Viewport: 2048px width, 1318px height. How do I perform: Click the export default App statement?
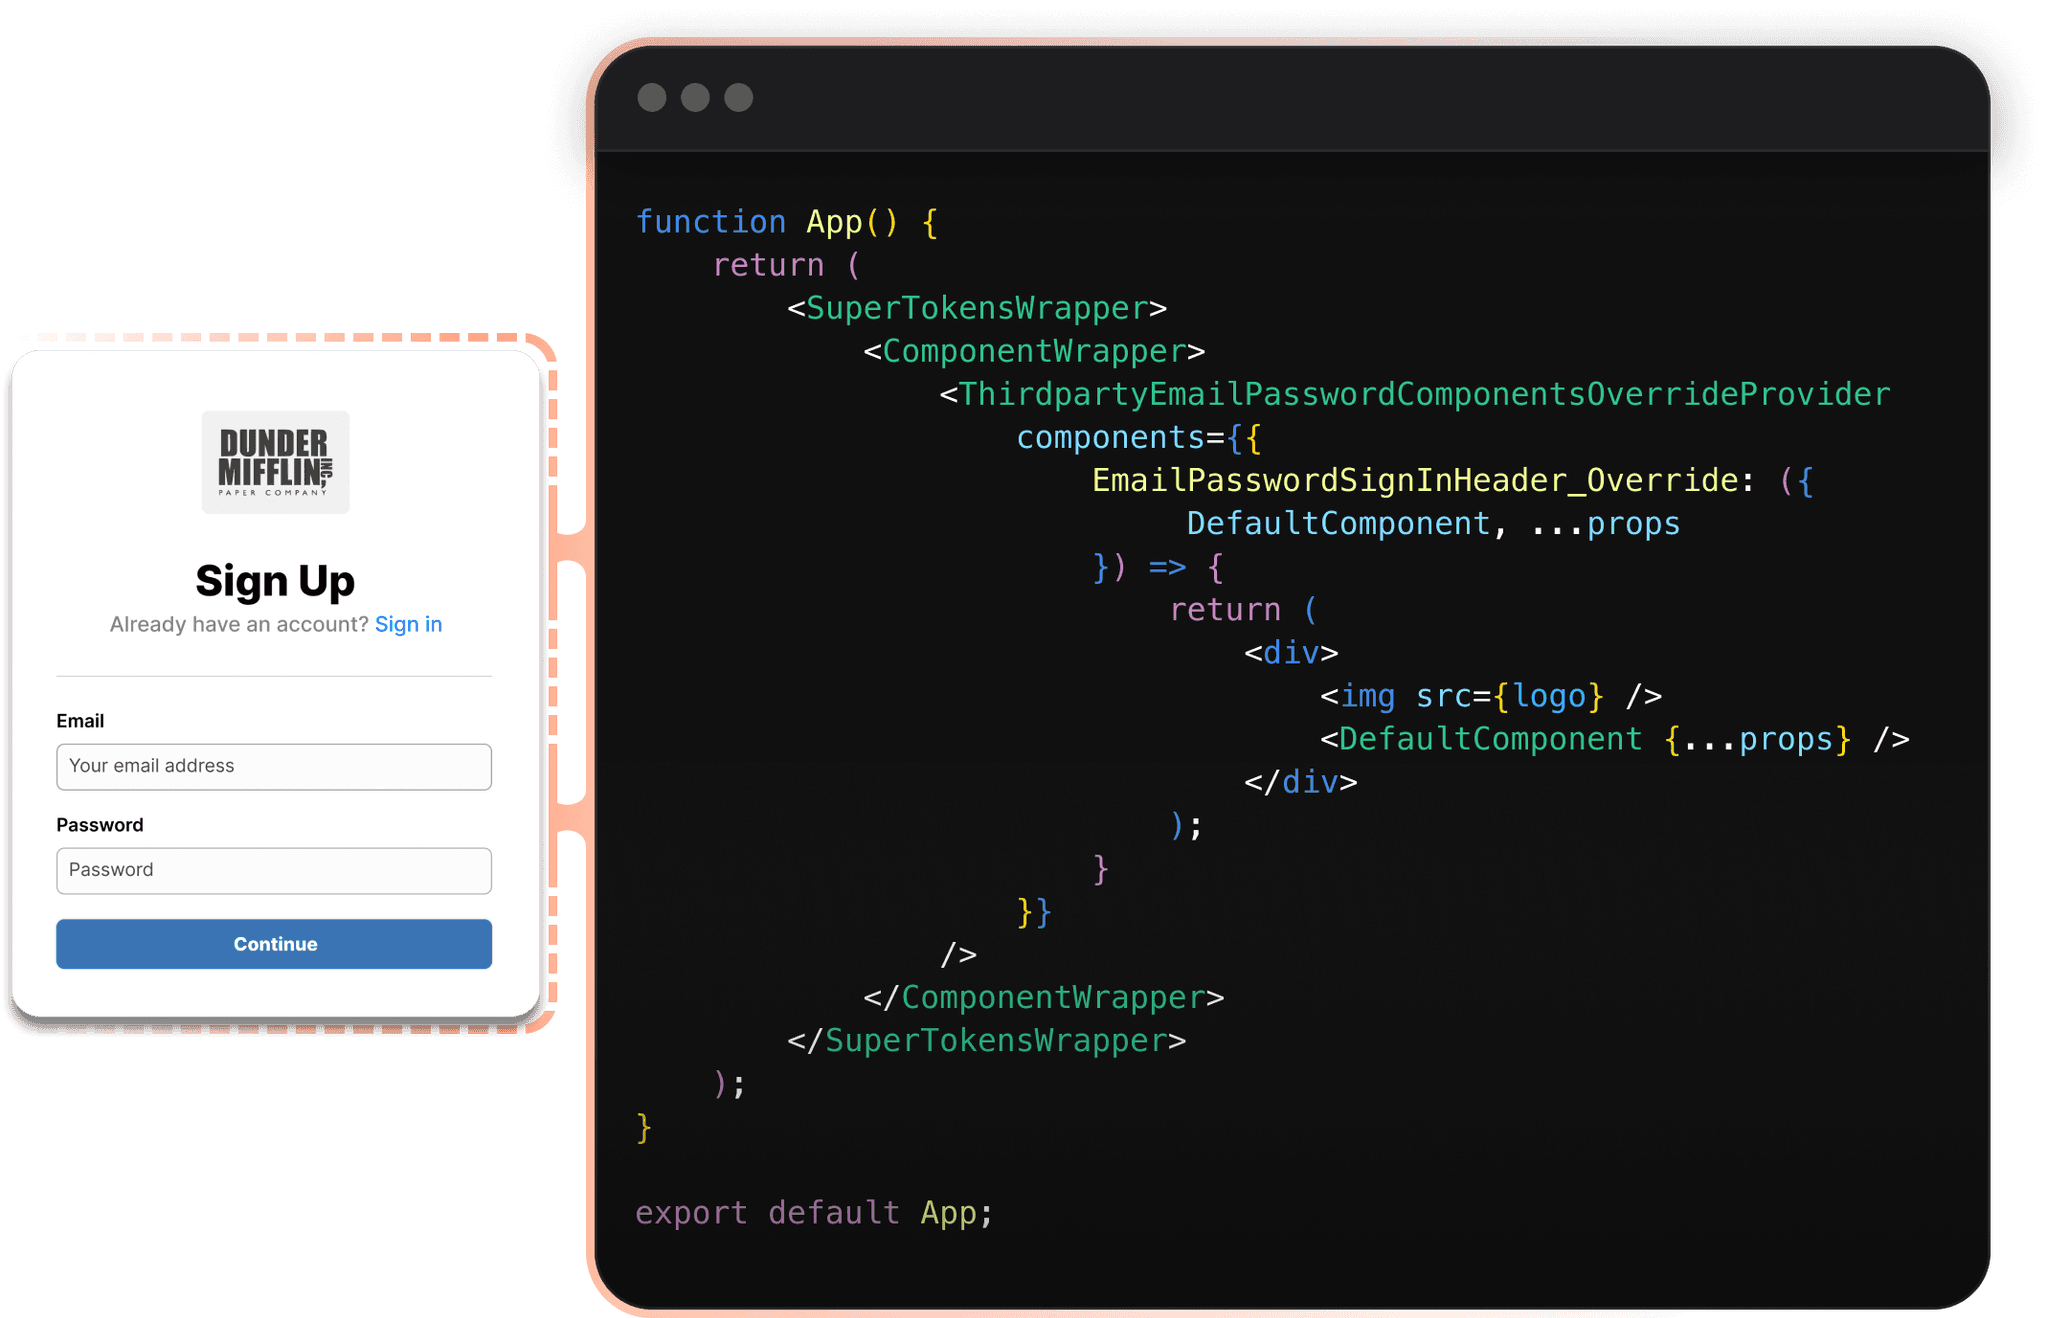pyautogui.click(x=812, y=1213)
